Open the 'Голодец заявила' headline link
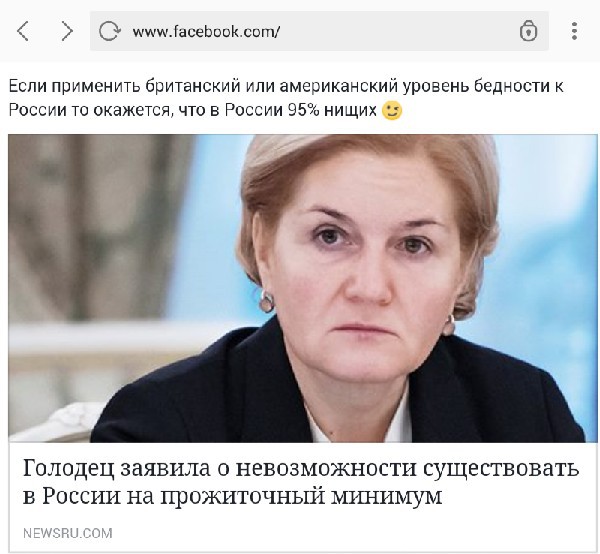 point(301,482)
